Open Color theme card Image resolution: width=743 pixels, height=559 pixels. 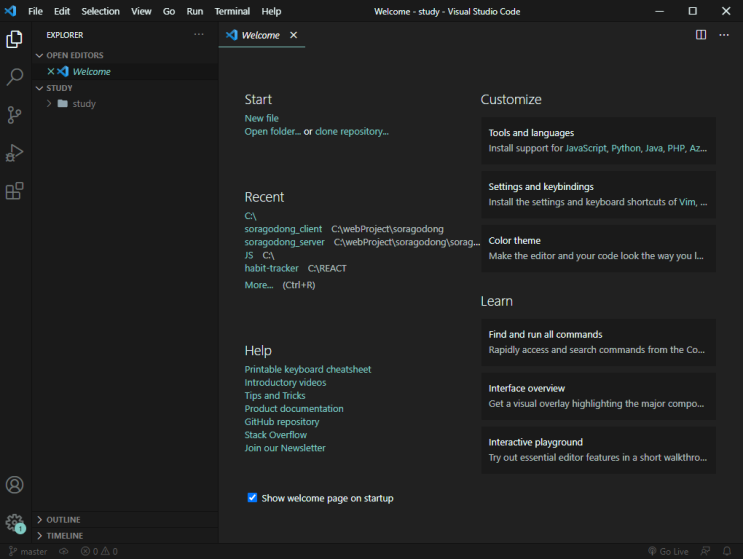tap(598, 248)
